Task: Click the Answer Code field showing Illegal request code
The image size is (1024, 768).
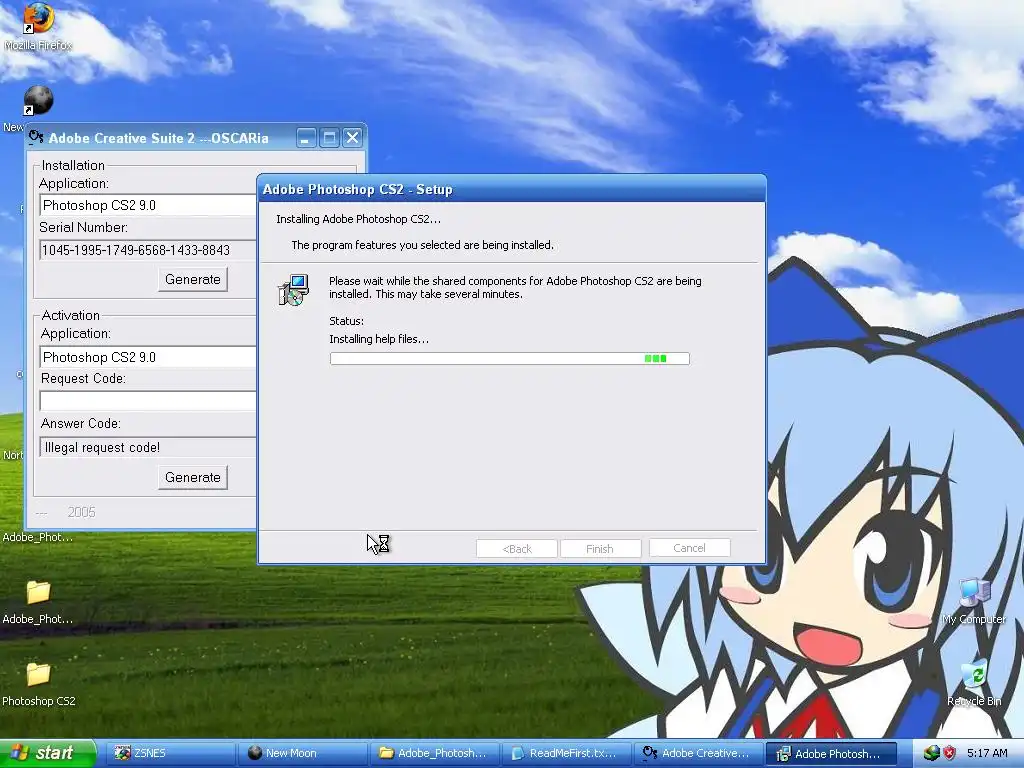Action: coord(148,447)
